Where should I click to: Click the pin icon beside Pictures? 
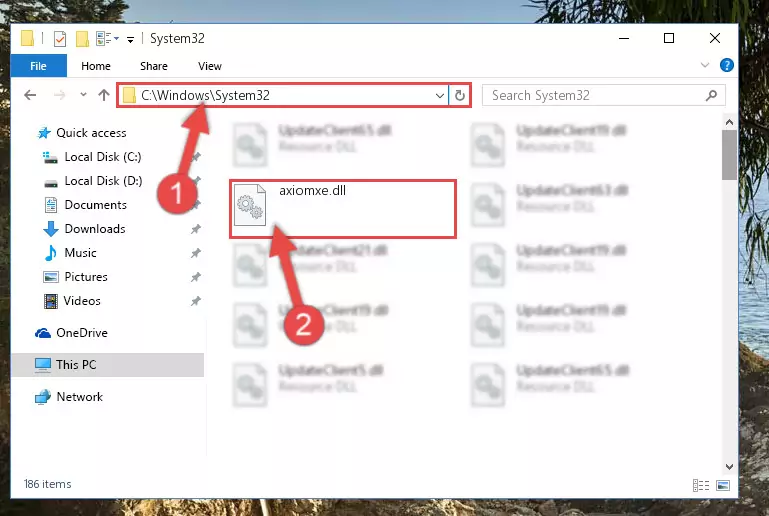[x=196, y=277]
